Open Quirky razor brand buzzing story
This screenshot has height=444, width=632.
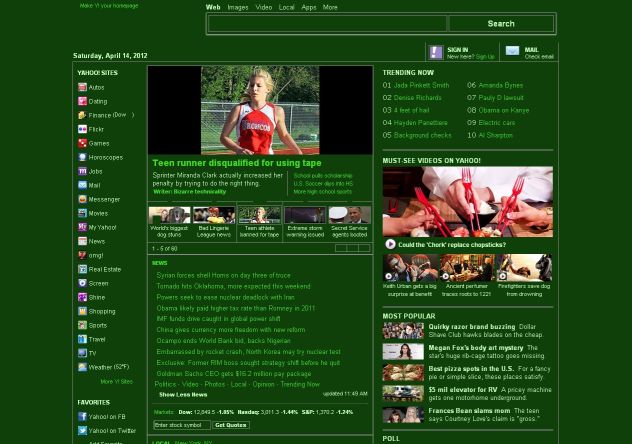pyautogui.click(x=472, y=327)
